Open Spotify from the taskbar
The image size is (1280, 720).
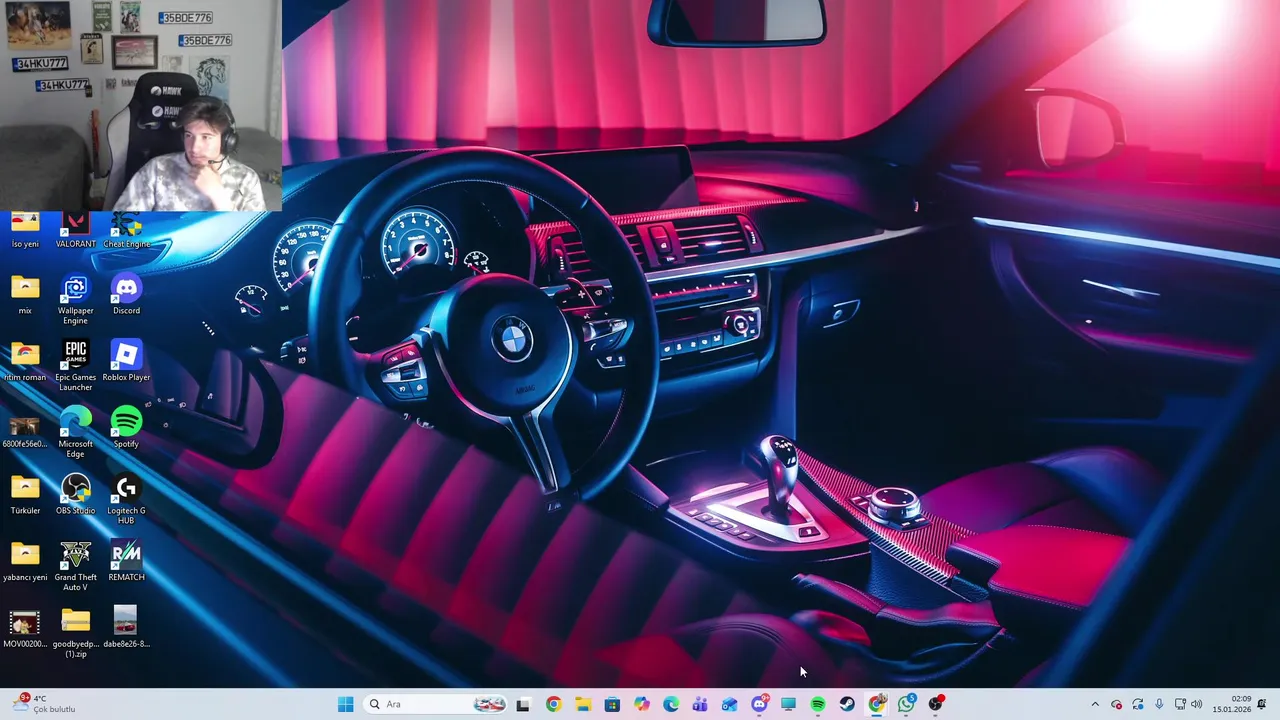[818, 704]
